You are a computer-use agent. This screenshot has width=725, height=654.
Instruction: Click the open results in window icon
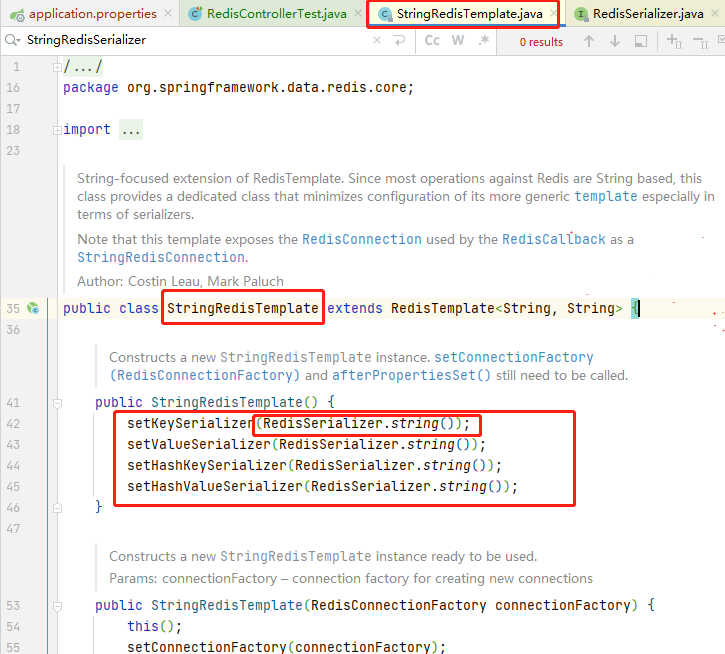pos(641,41)
